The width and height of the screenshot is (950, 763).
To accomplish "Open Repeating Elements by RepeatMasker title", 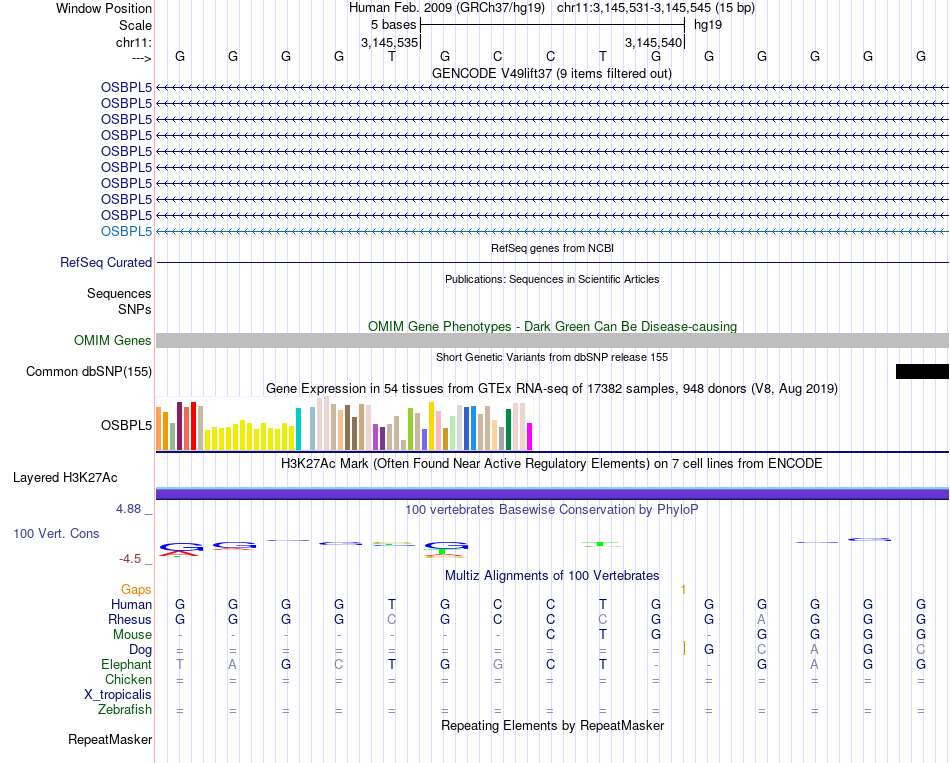I will tap(552, 725).
